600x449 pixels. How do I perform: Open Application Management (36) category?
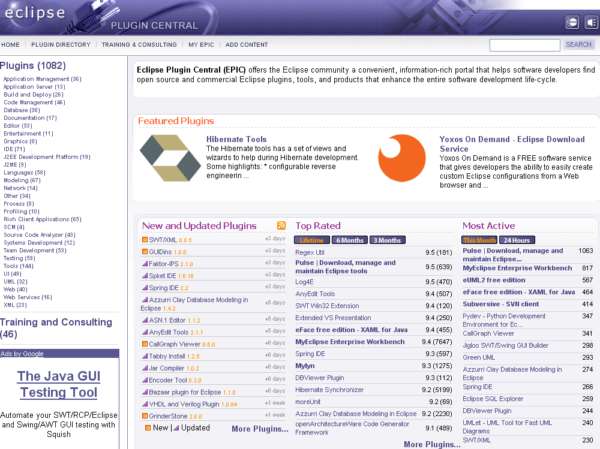pos(42,79)
